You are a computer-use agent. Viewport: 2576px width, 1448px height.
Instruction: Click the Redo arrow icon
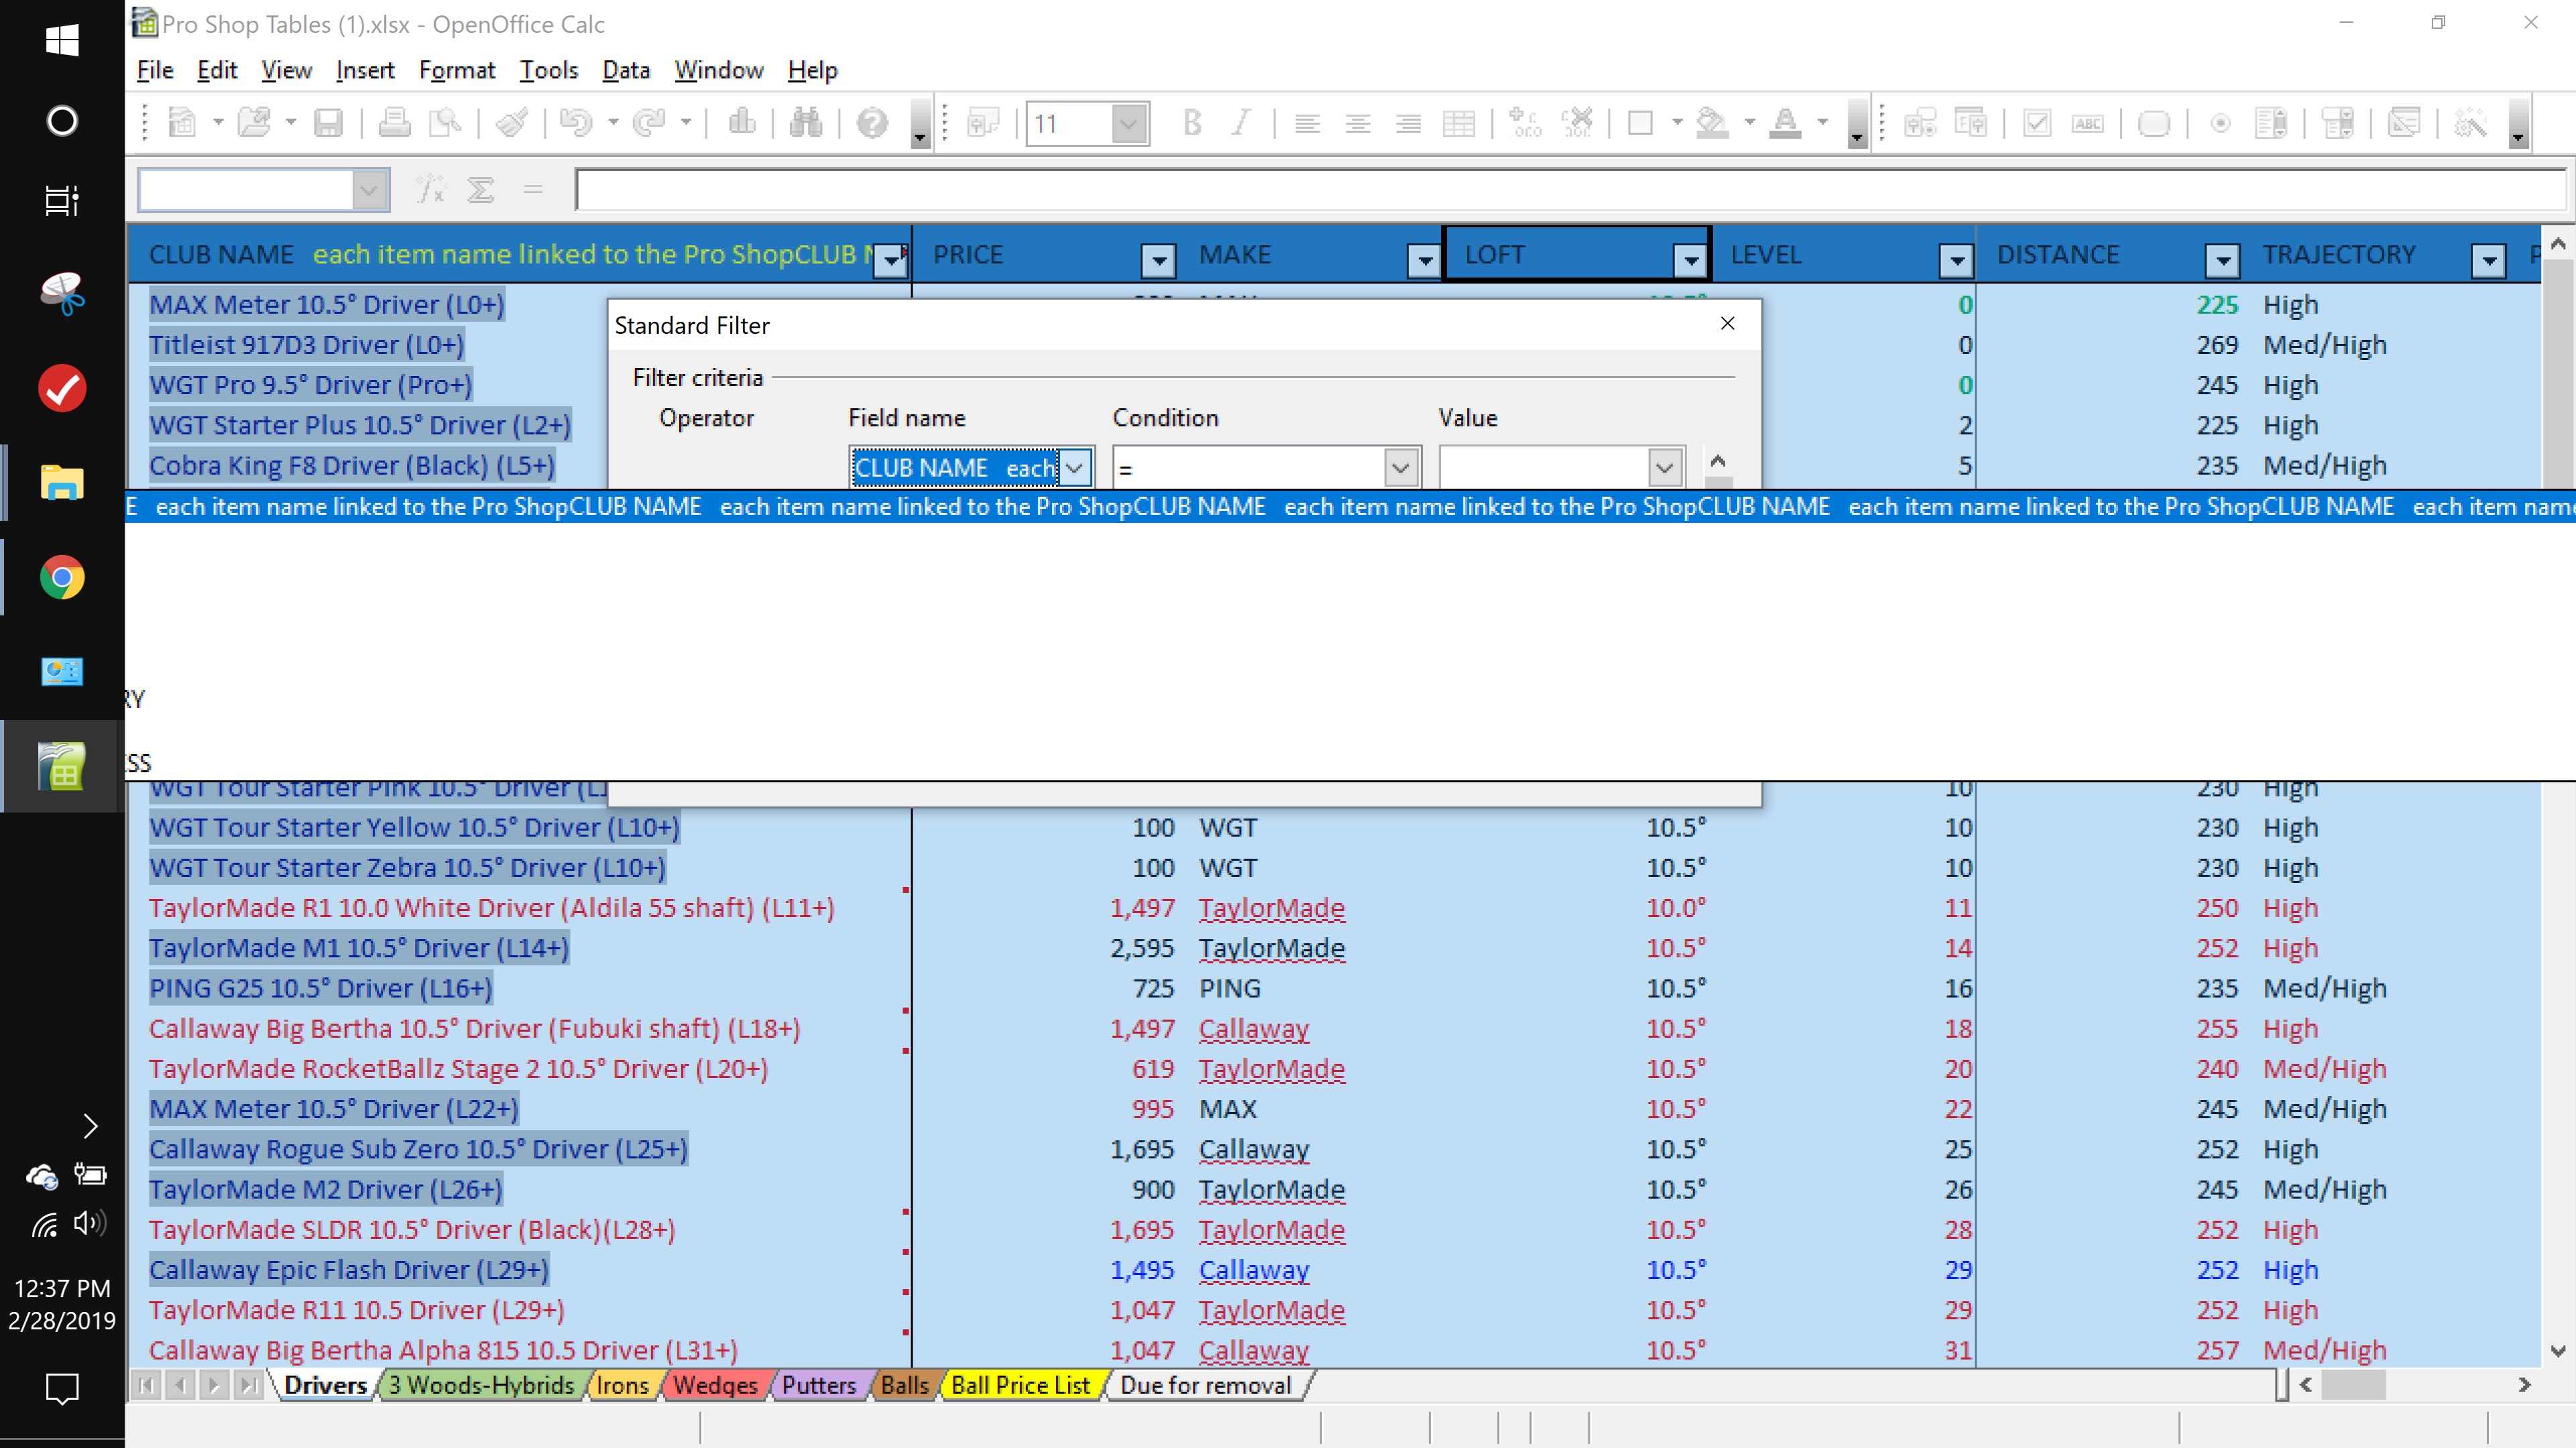(x=649, y=123)
